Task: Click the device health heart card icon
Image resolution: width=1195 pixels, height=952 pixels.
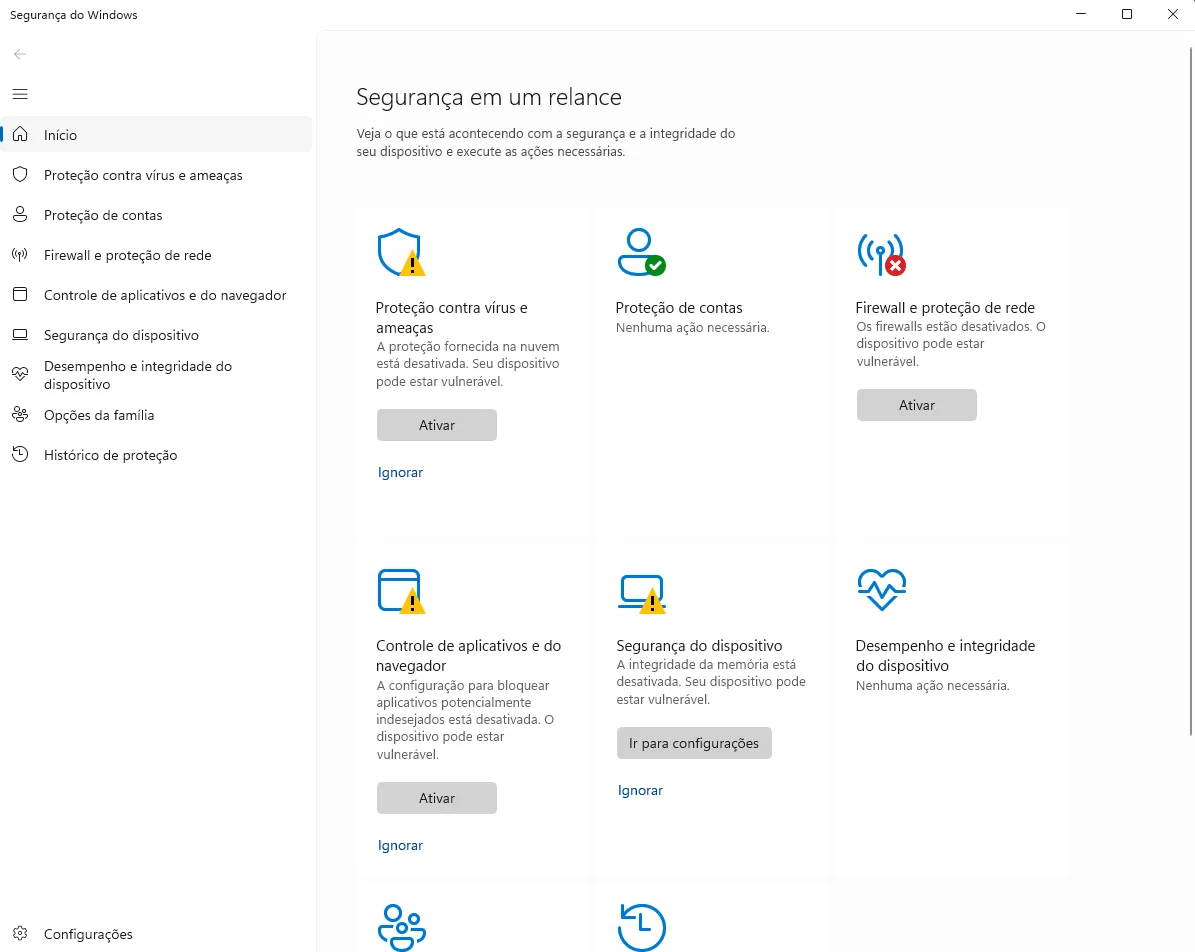Action: 882,589
